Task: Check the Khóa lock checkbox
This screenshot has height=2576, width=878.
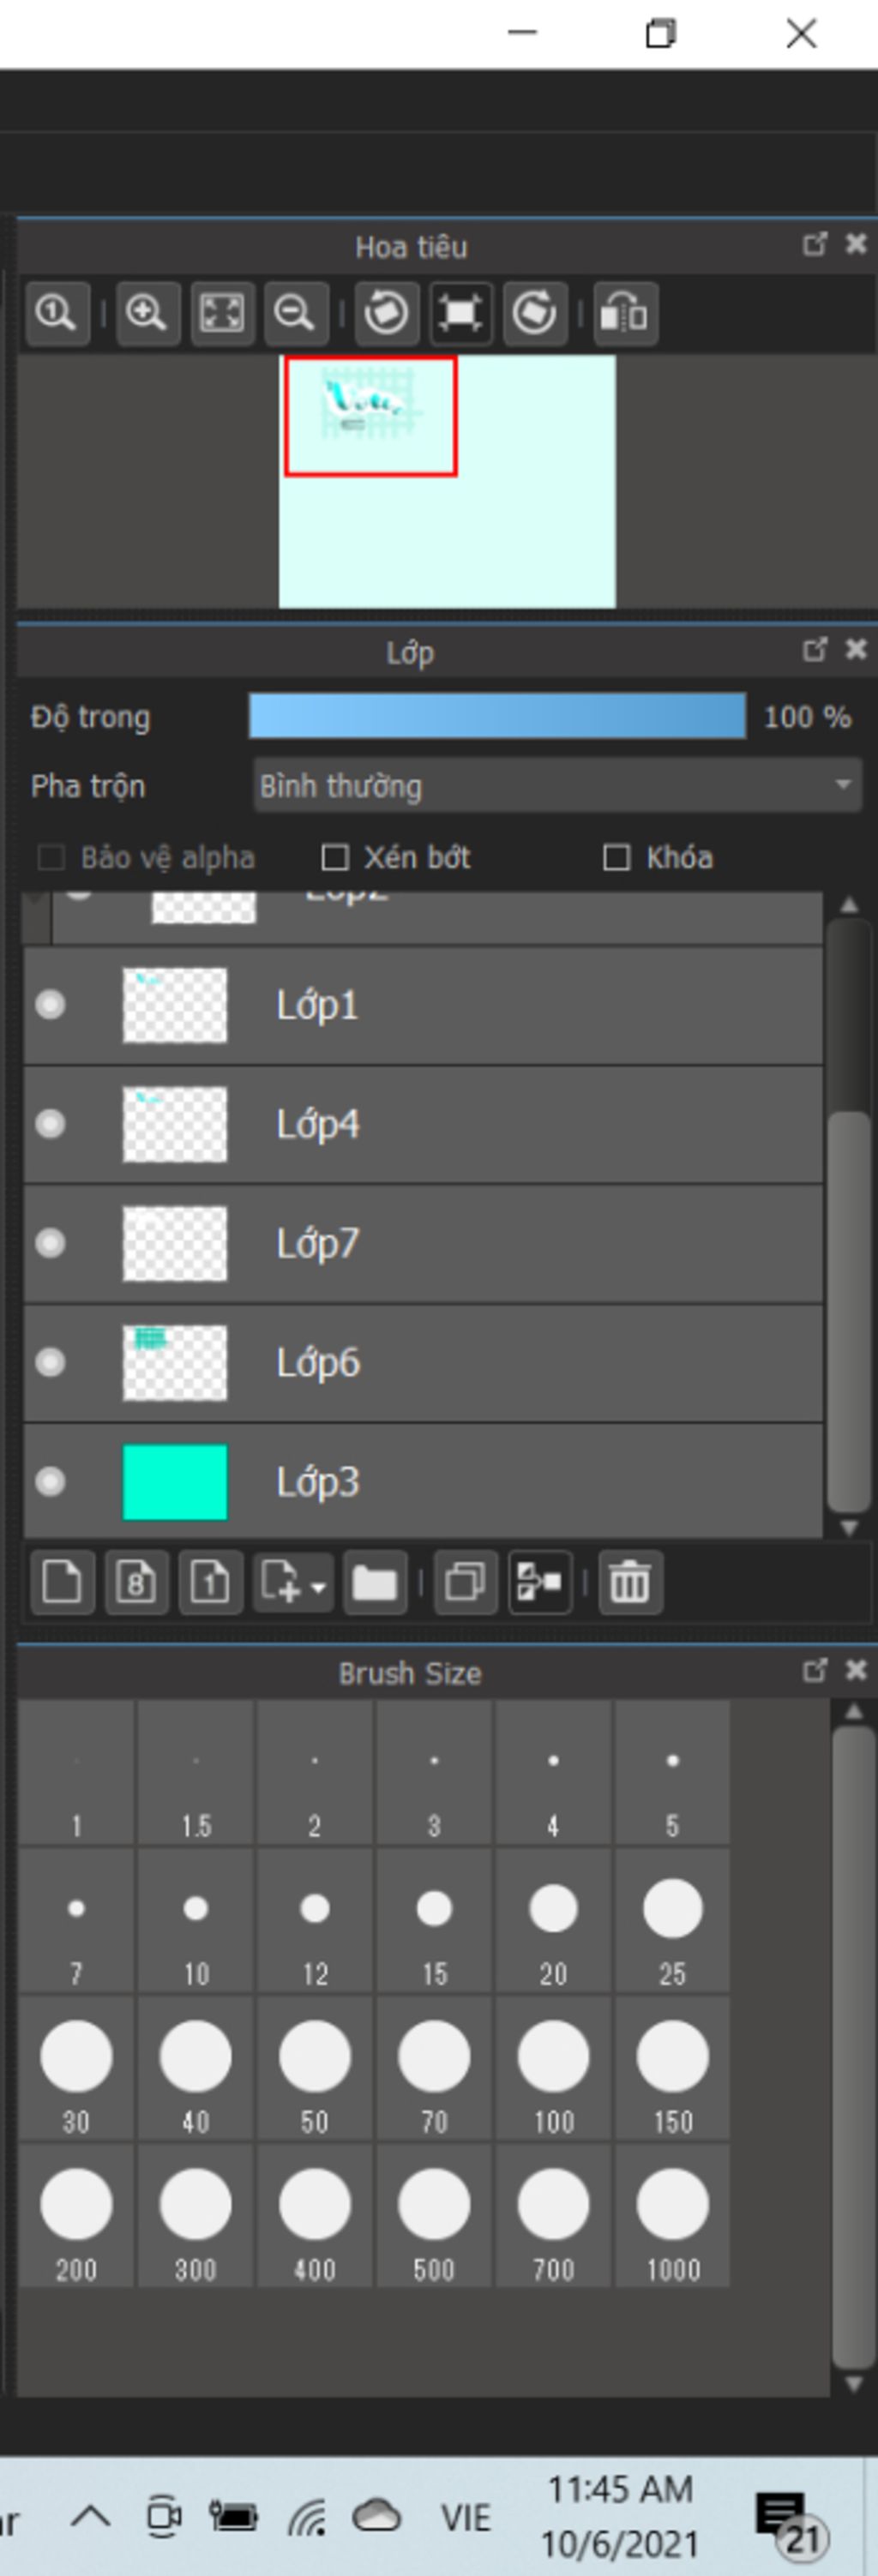Action: 616,857
